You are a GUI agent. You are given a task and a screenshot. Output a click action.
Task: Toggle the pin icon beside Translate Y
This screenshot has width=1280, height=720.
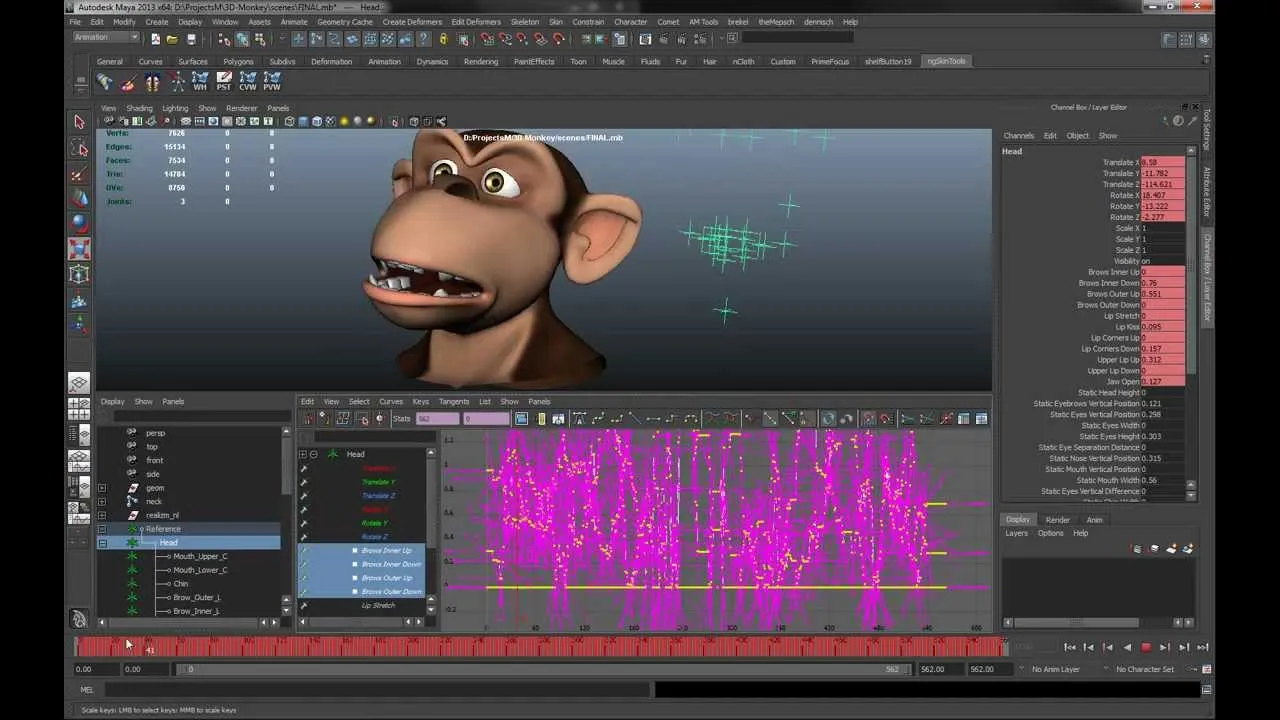(x=304, y=482)
